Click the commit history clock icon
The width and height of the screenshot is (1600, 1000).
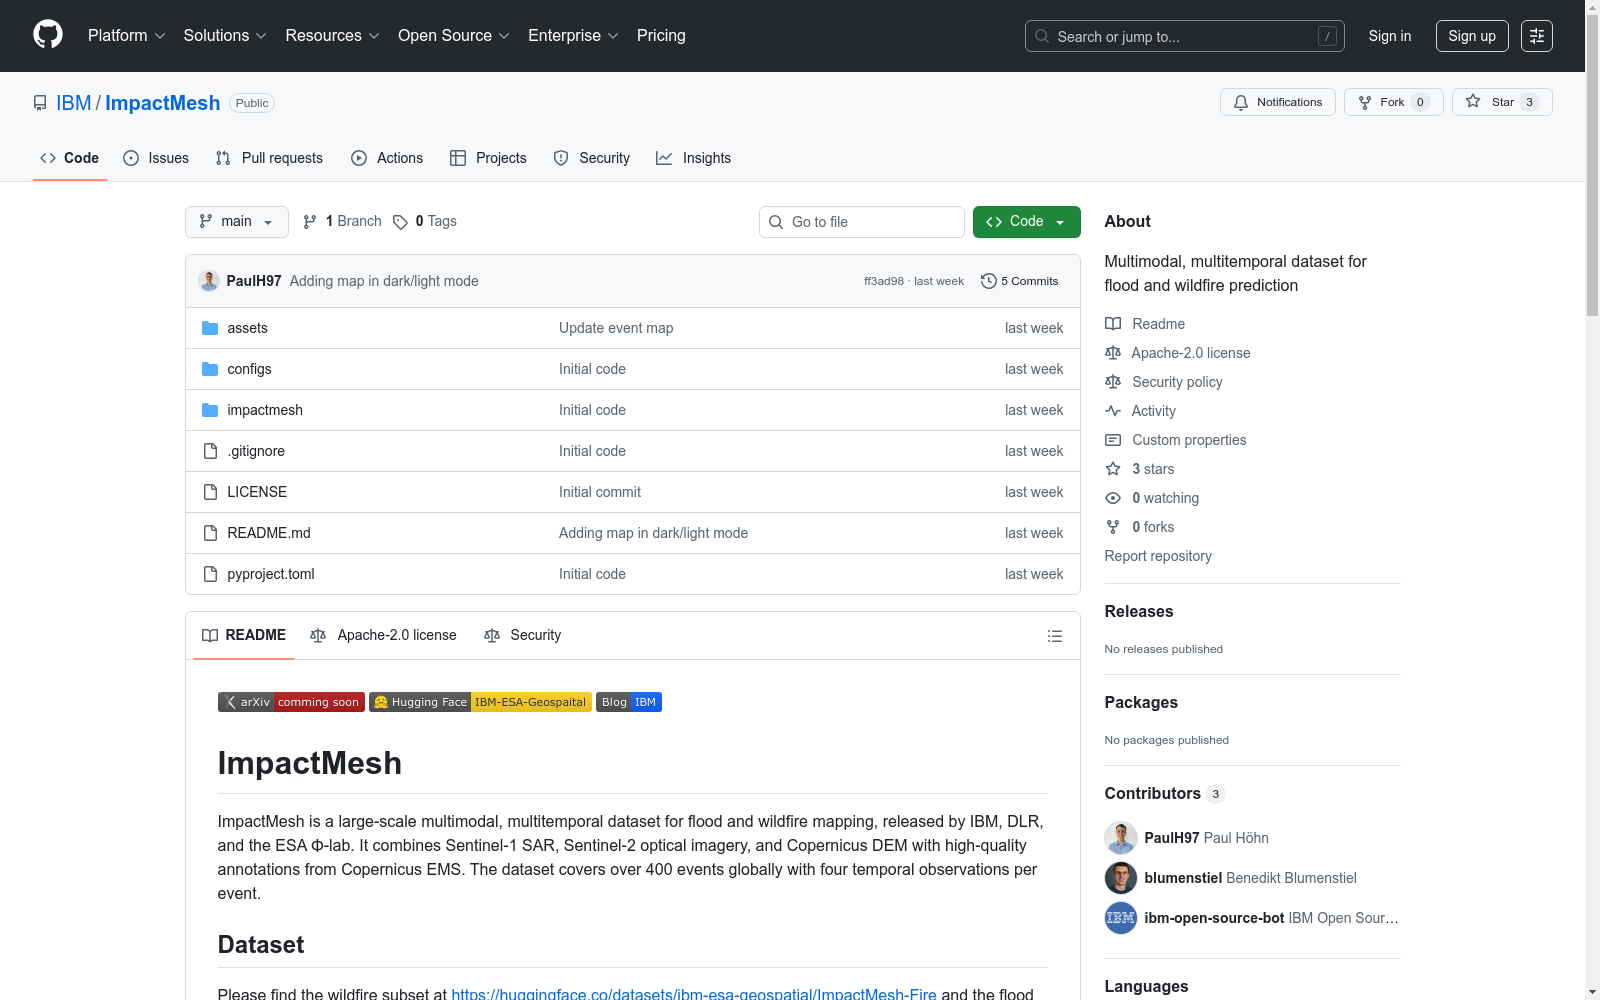988,281
